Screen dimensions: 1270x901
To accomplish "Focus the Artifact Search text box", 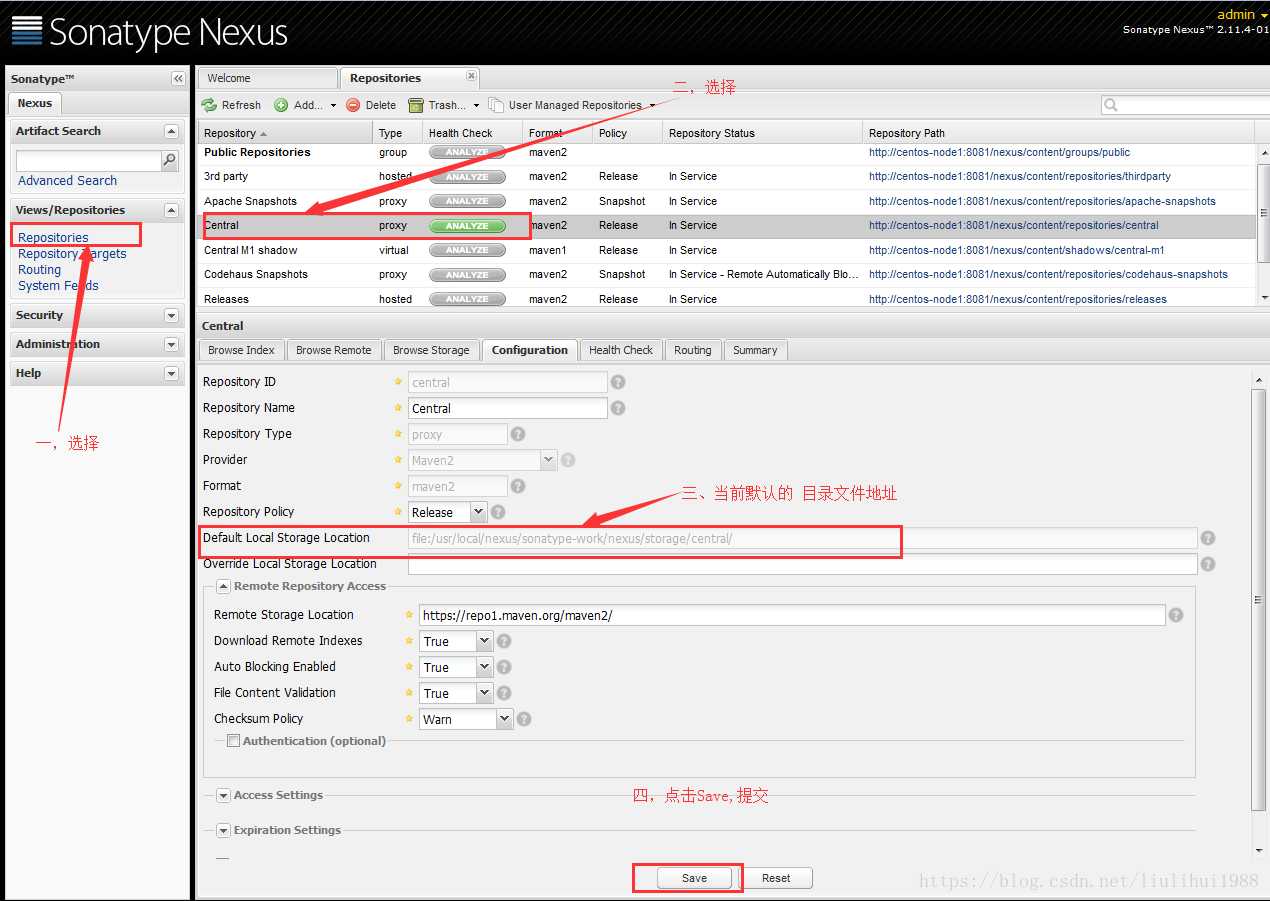I will point(89,160).
